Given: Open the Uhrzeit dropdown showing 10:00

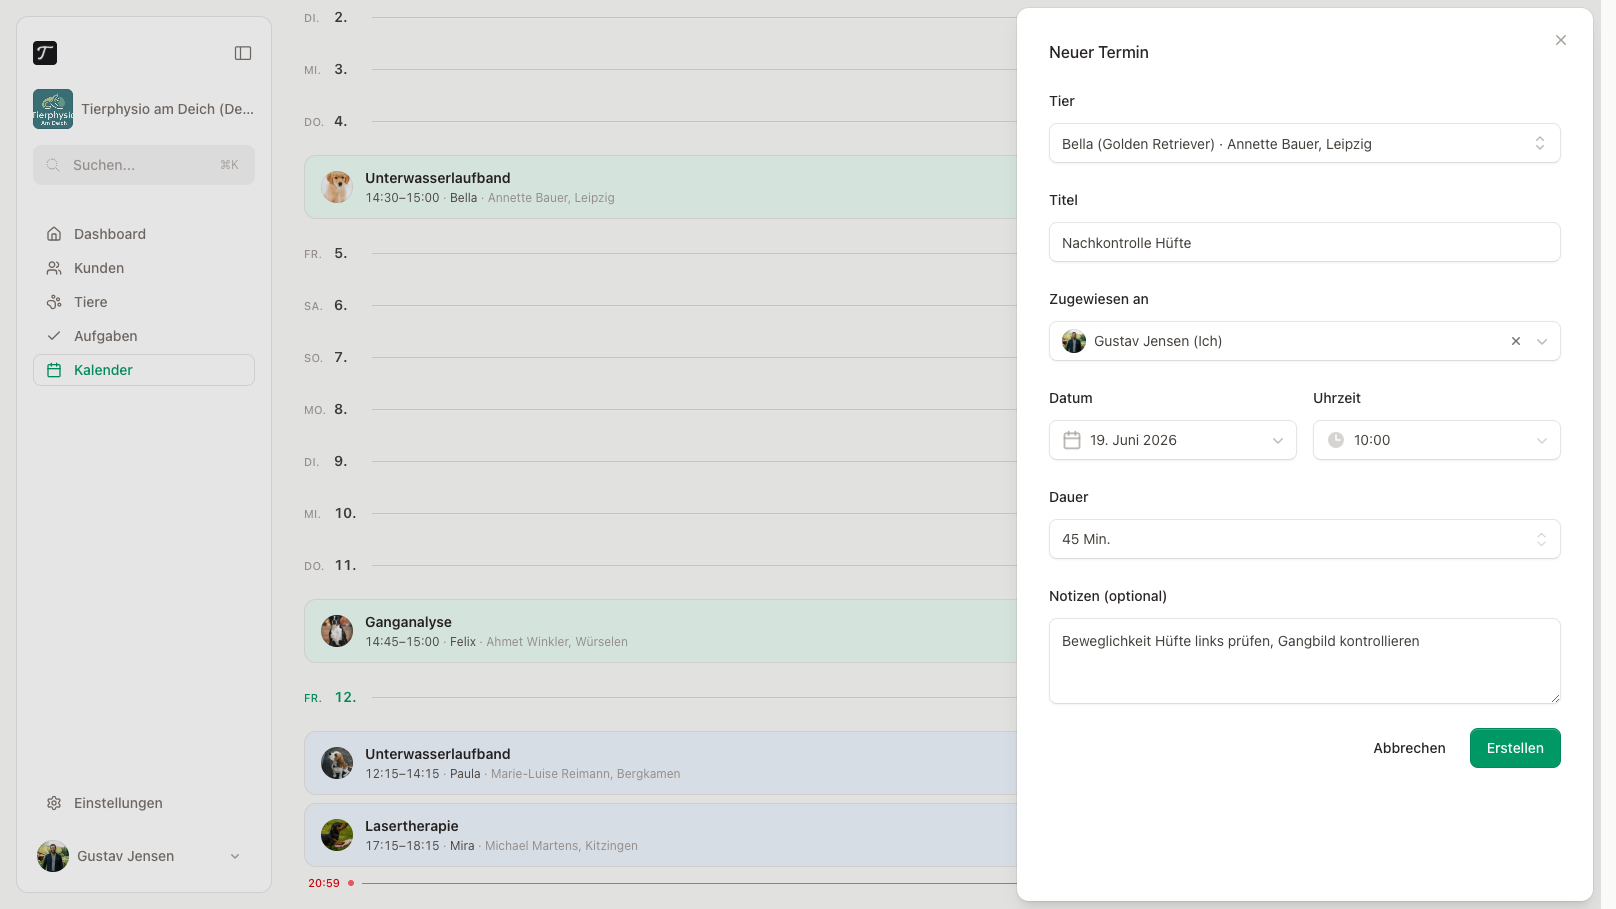Looking at the screenshot, I should pyautogui.click(x=1437, y=440).
